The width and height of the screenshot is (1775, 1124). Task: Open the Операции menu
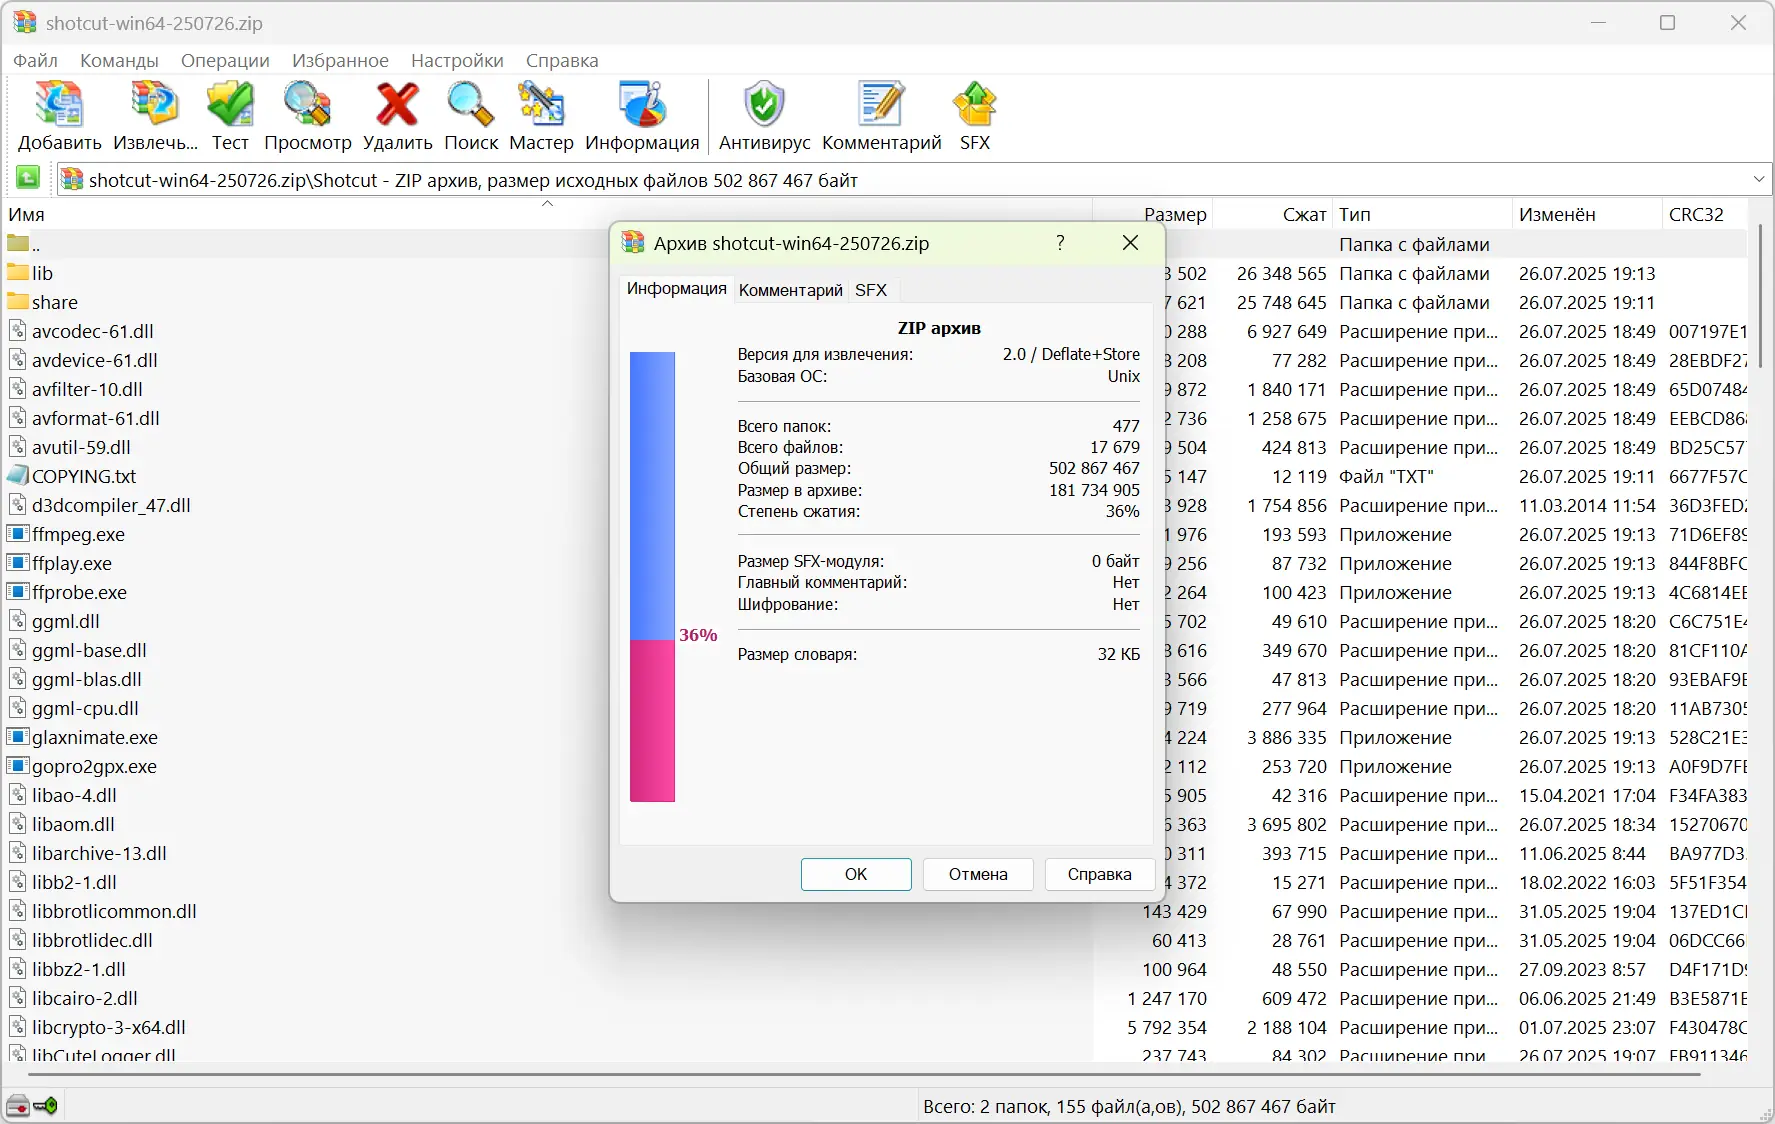[225, 60]
